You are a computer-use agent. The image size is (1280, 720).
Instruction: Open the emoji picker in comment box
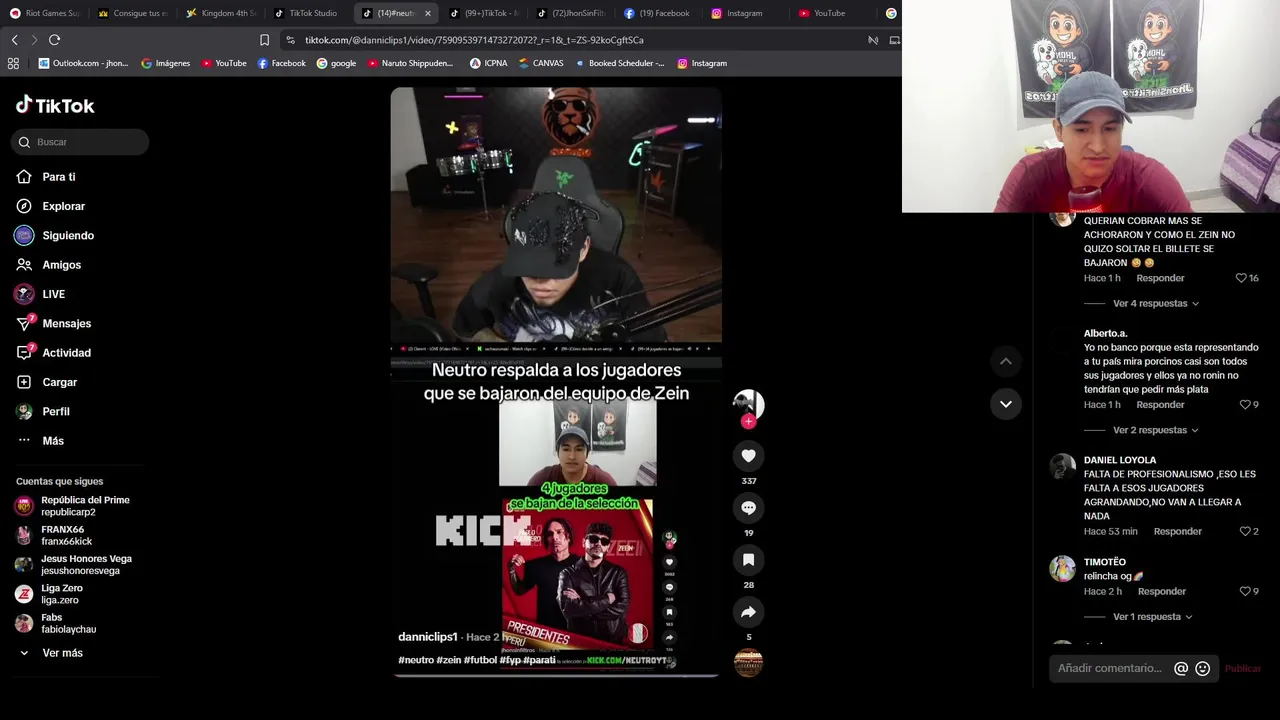pos(1203,668)
